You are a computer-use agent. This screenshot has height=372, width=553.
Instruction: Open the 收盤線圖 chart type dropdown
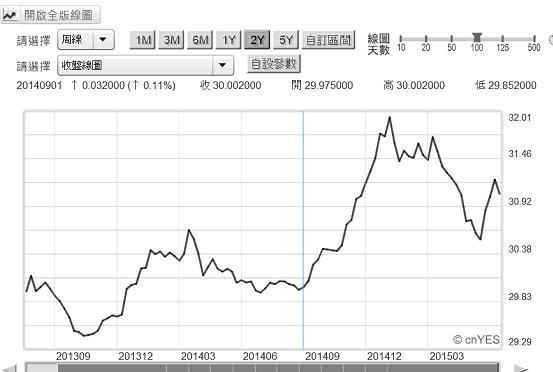222,65
